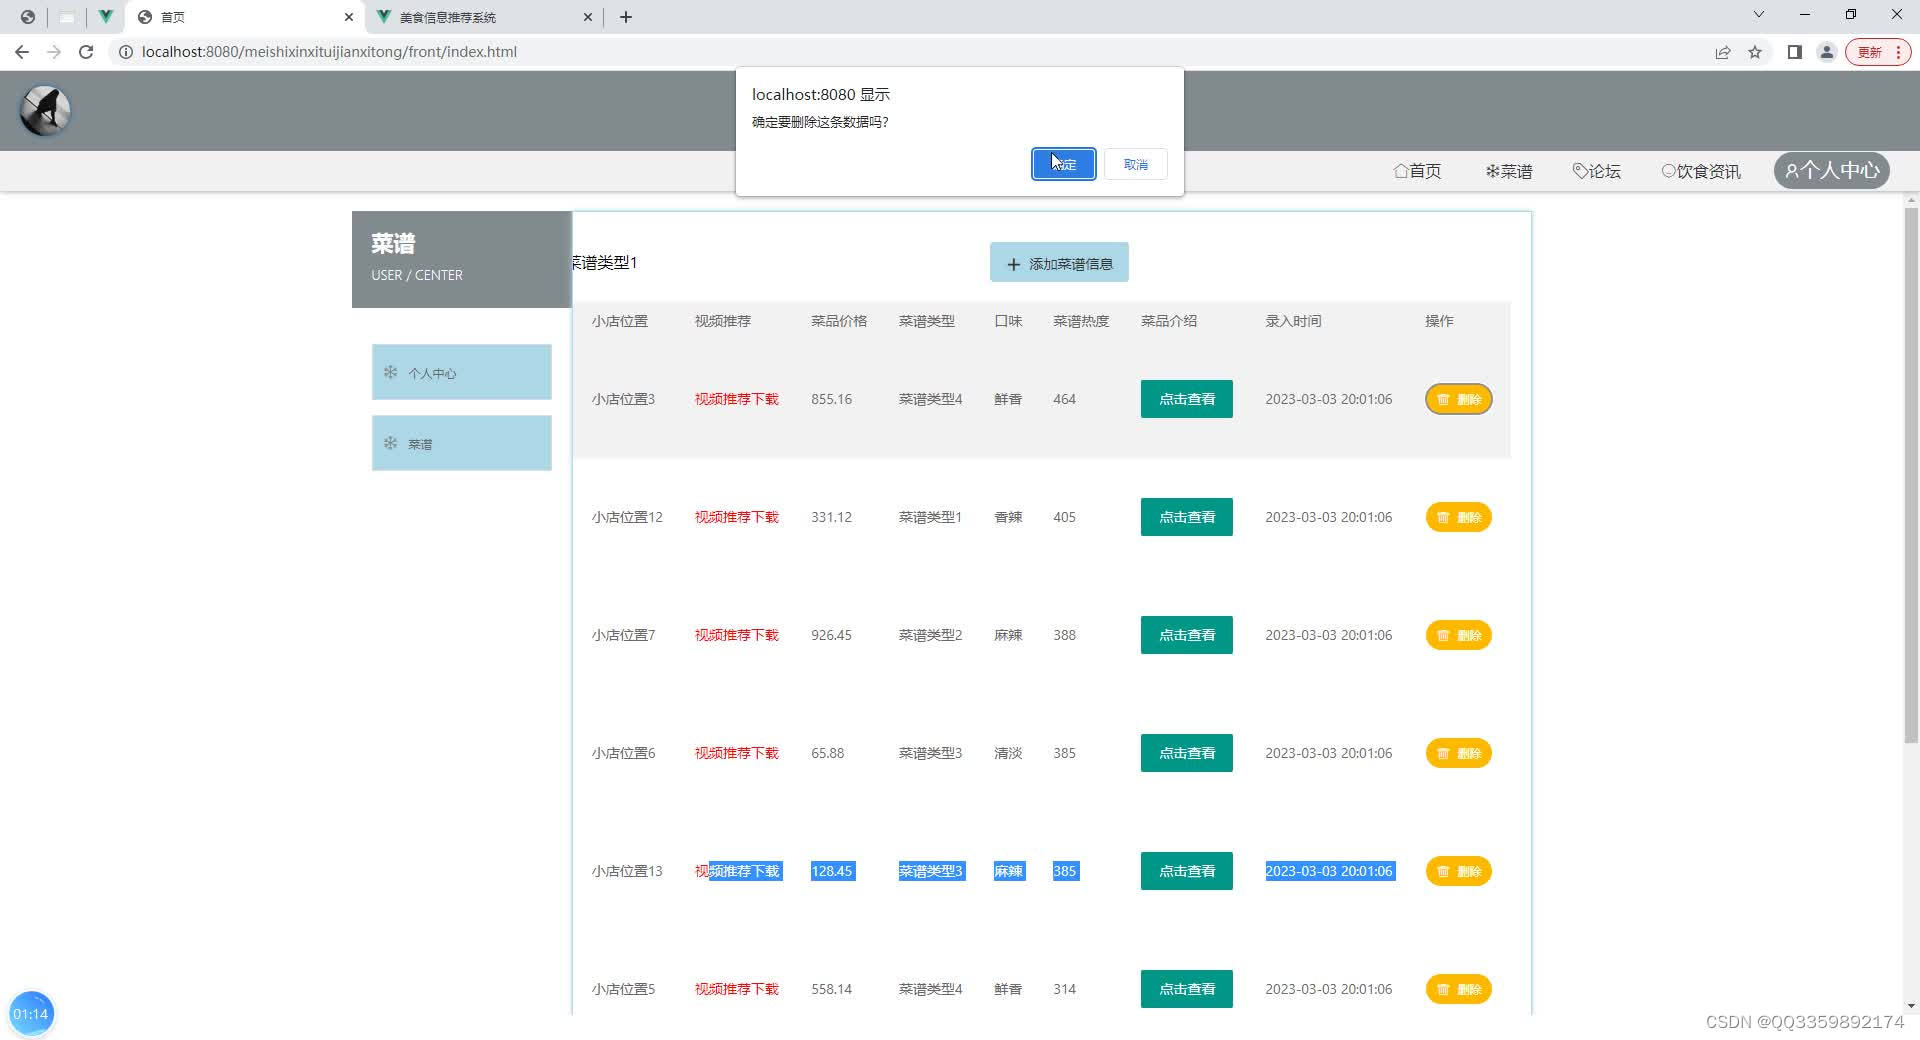Viewport: 1920px width, 1040px height.
Task: Click 点击查看 for 小店位置6
Action: [1187, 753]
